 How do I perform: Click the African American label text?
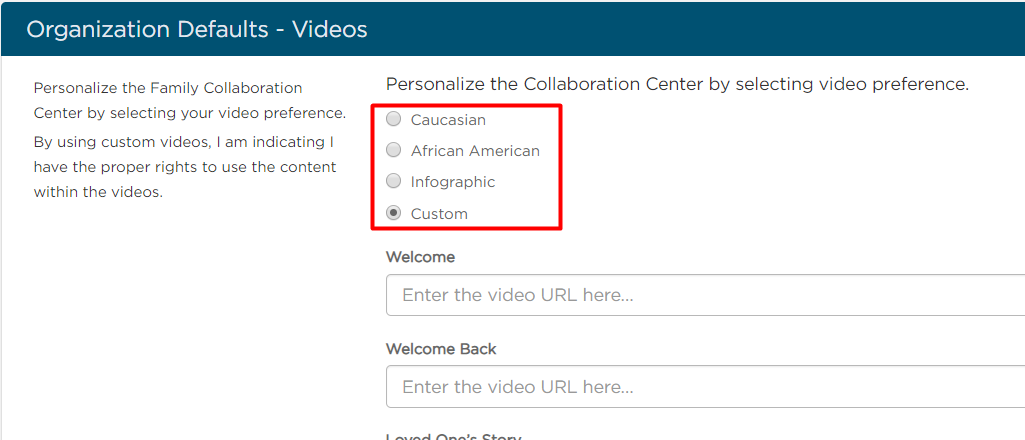(475, 151)
